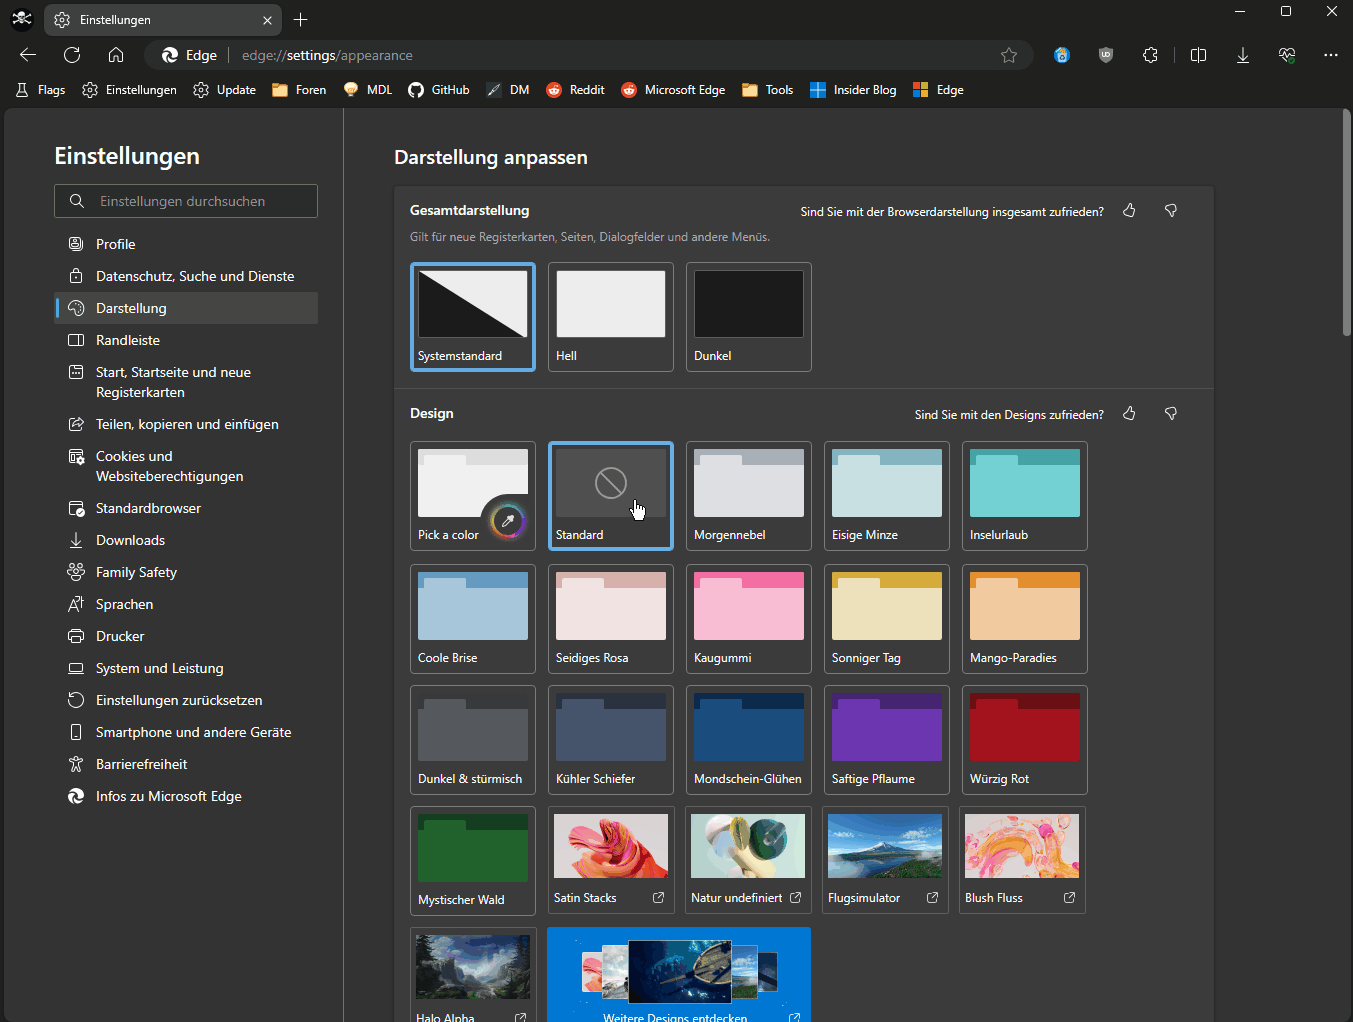
Task: Open the Extensions puzzle icon
Action: [1150, 55]
